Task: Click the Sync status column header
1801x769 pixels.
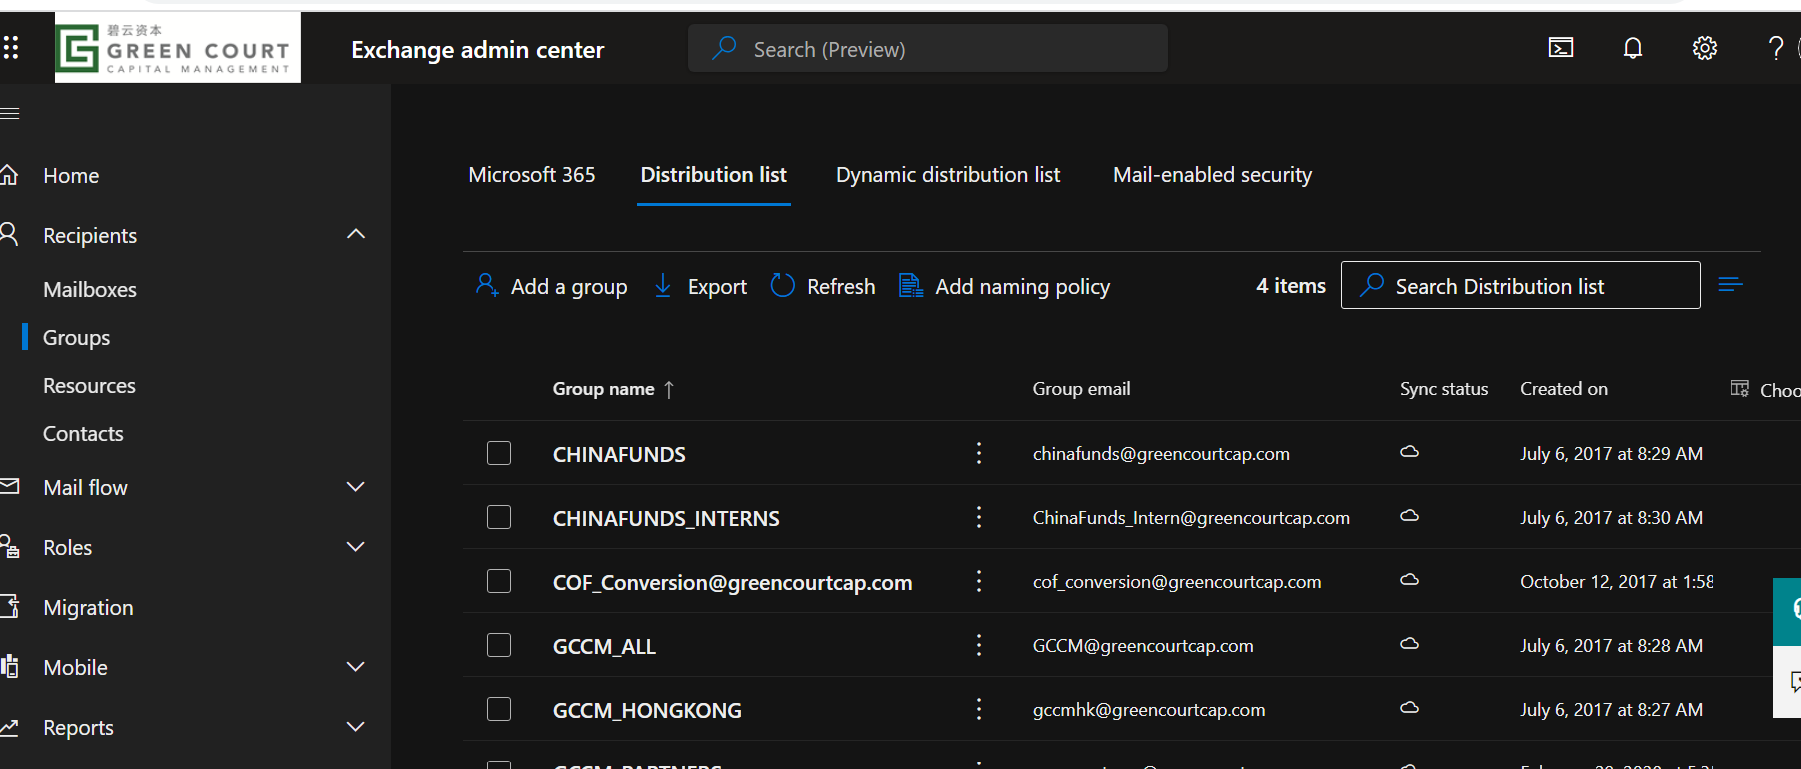Action: coord(1444,389)
